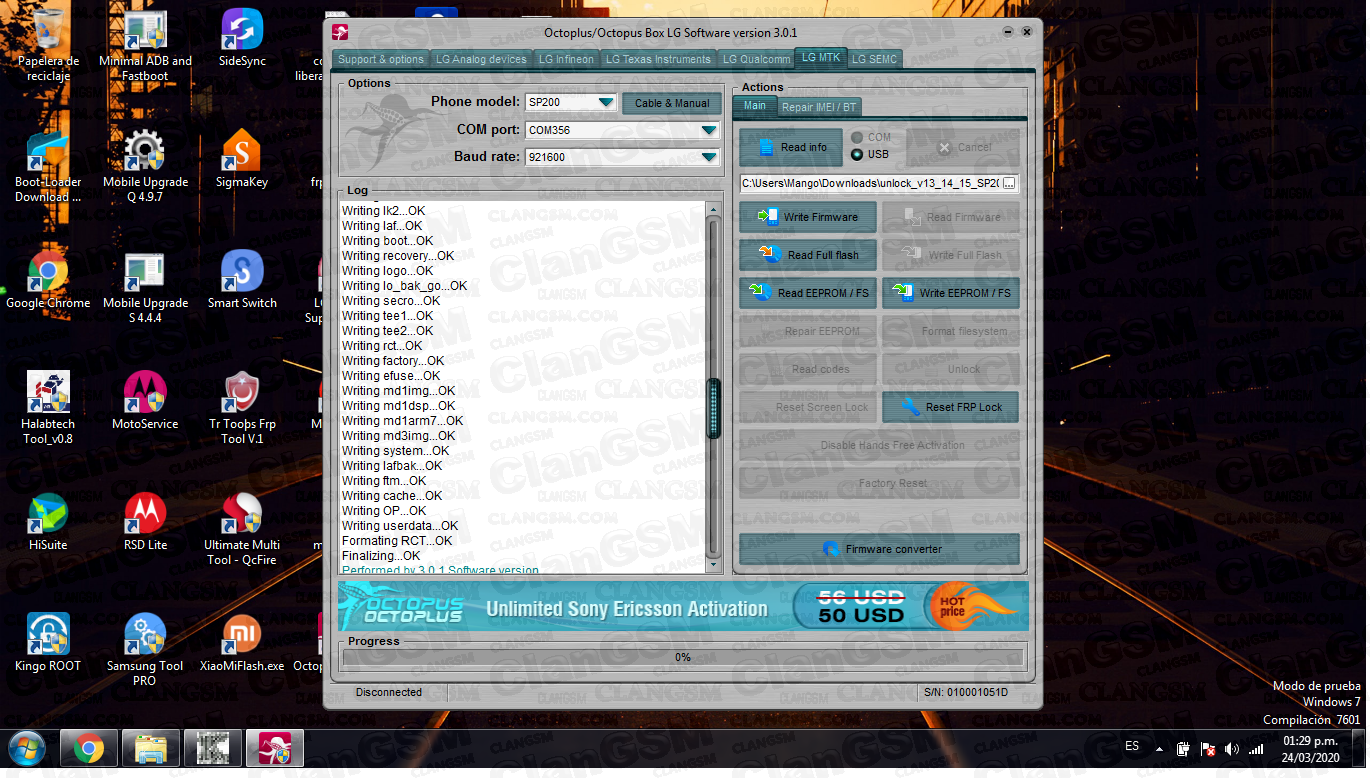Show hidden tray icons arrow
1370x778 pixels.
coord(1159,749)
